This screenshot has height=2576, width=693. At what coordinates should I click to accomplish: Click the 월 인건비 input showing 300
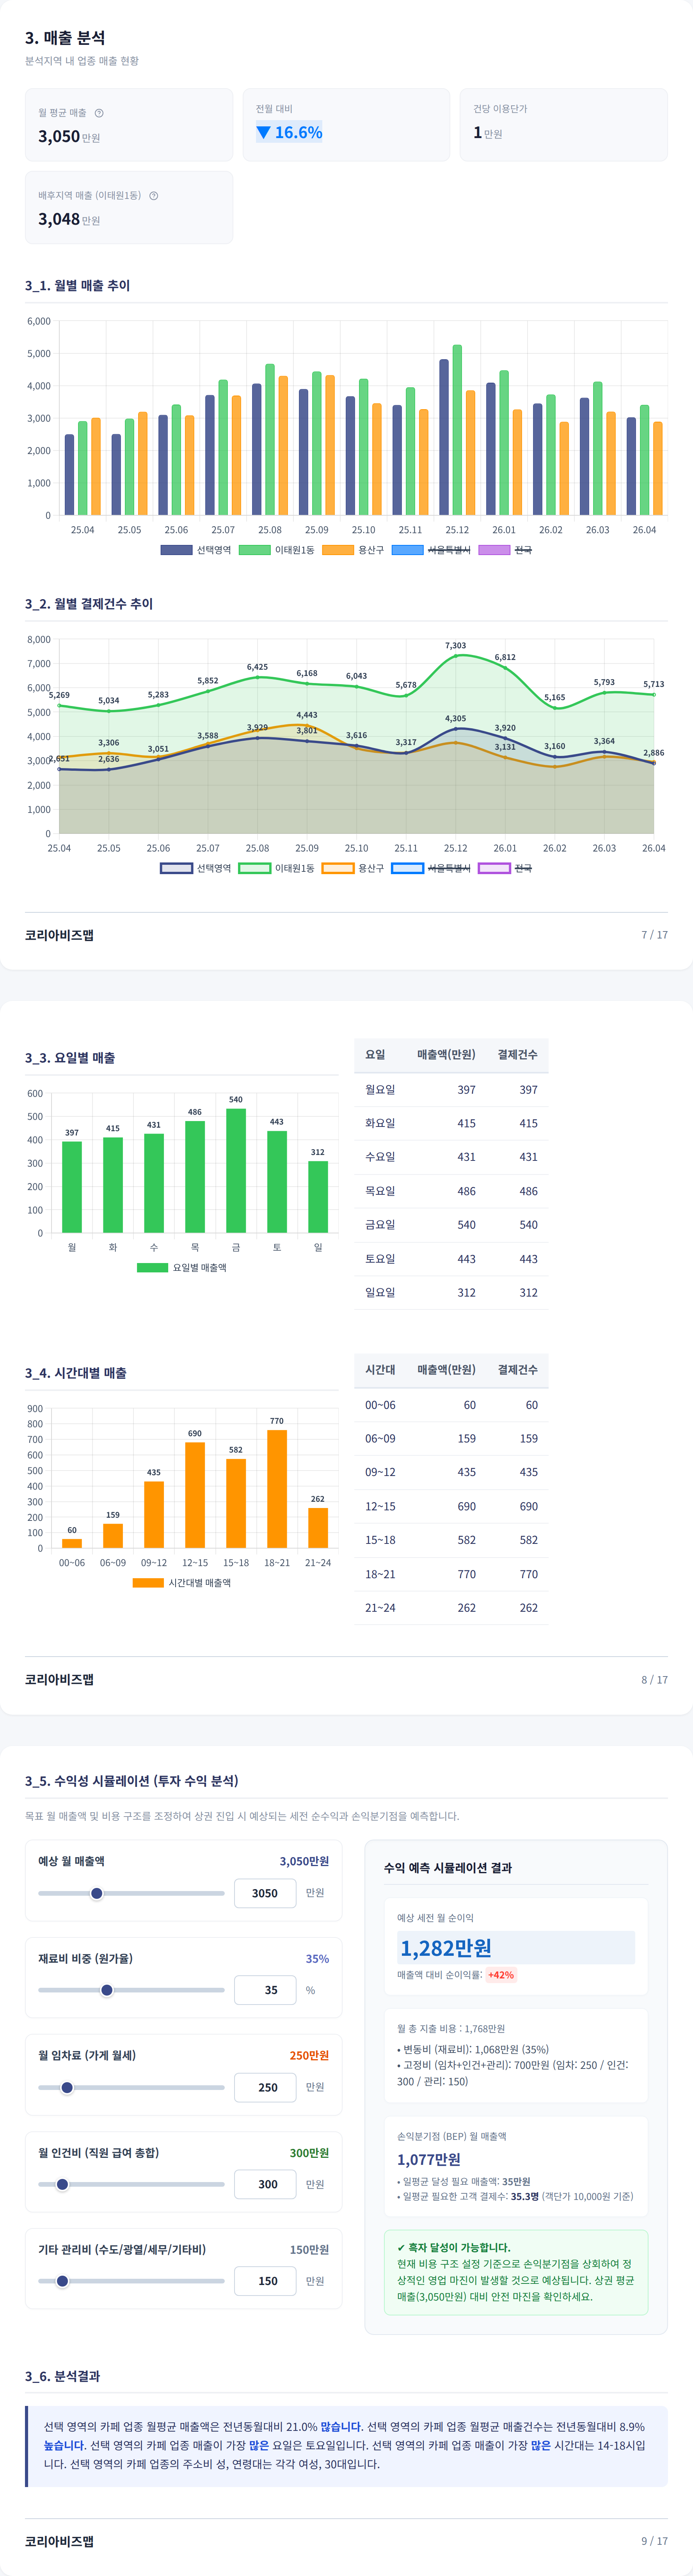tap(265, 2184)
